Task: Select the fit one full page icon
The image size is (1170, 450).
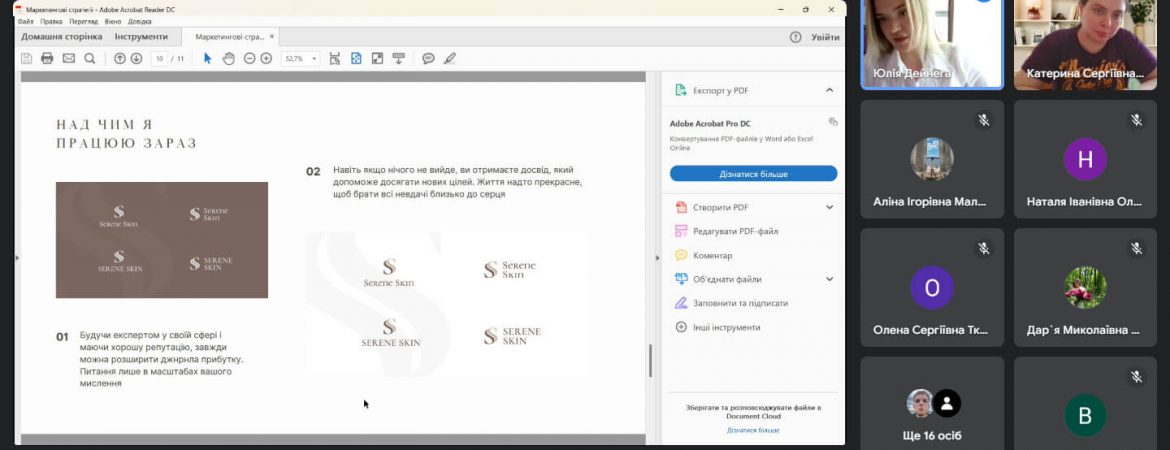Action: [356, 58]
